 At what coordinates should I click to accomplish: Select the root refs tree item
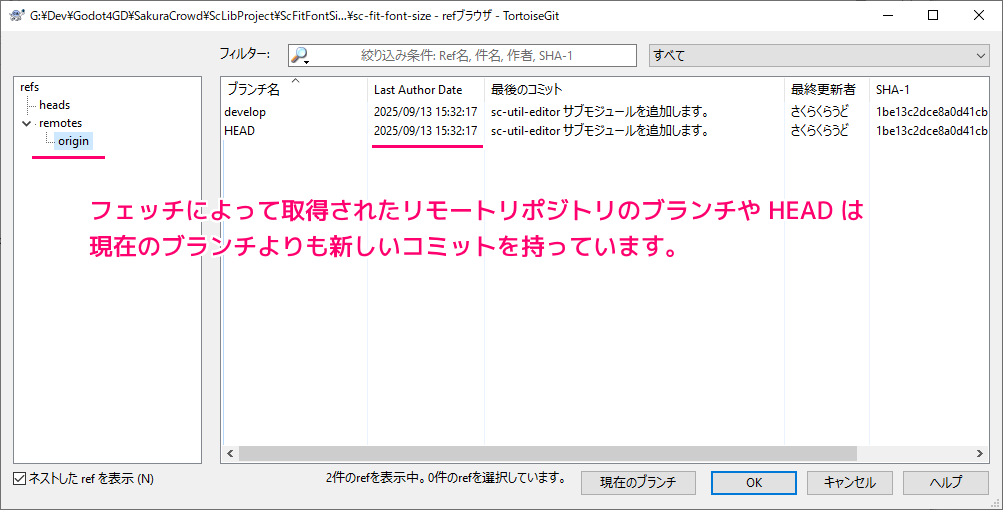click(x=30, y=87)
